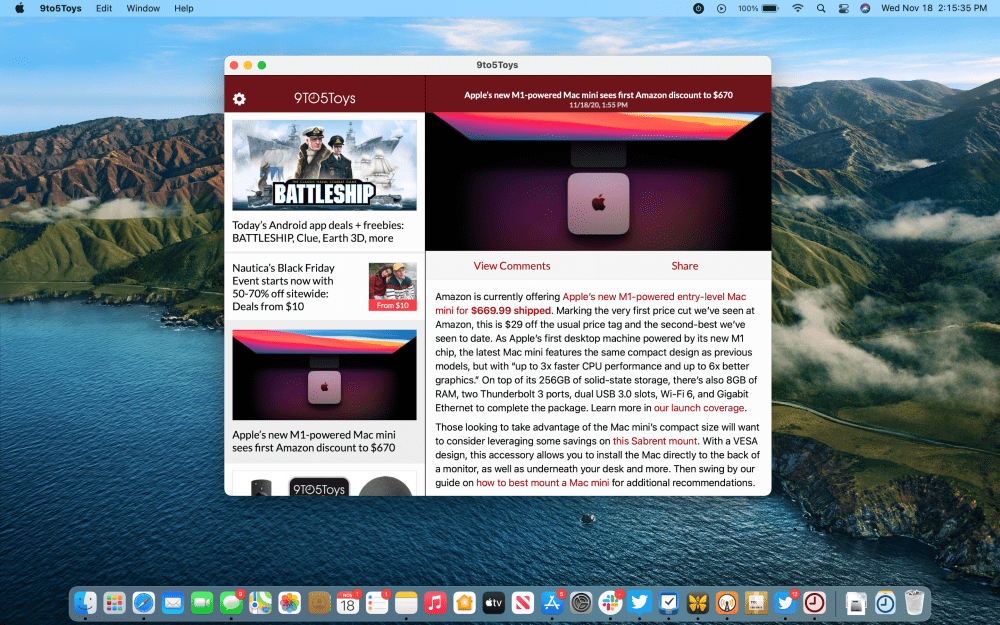Open News from the Dock

click(x=523, y=602)
